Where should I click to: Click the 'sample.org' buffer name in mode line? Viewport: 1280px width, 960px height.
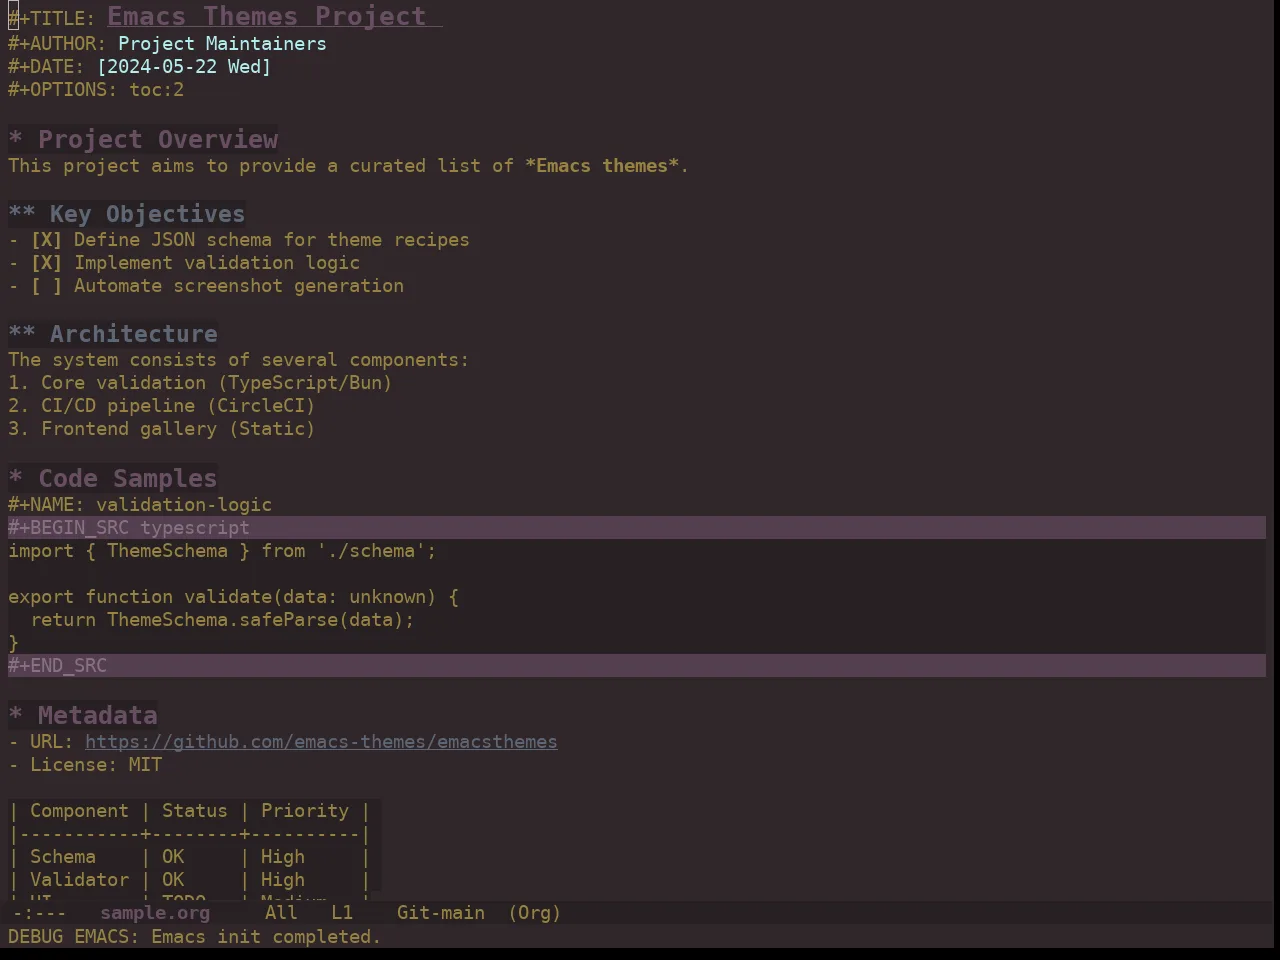155,913
